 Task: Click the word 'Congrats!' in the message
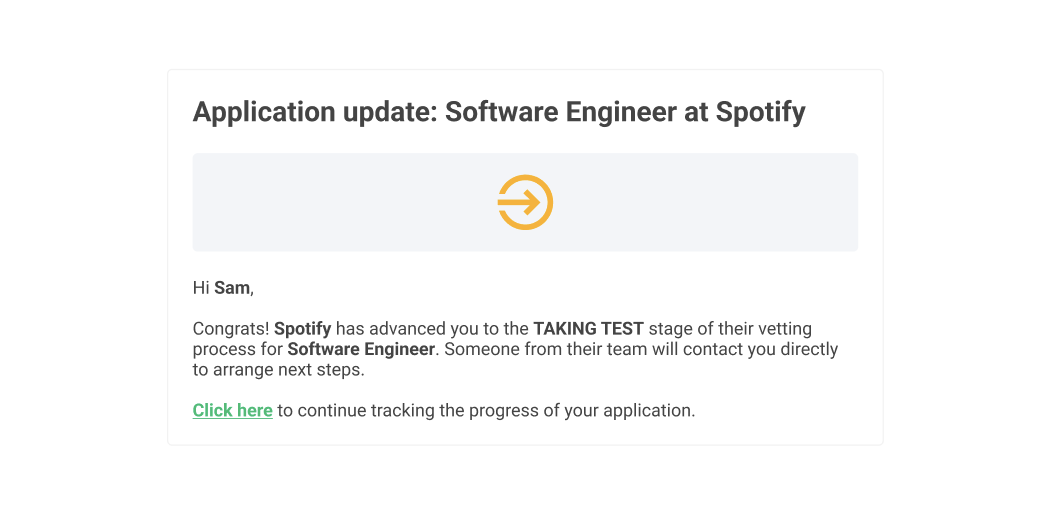click(232, 329)
